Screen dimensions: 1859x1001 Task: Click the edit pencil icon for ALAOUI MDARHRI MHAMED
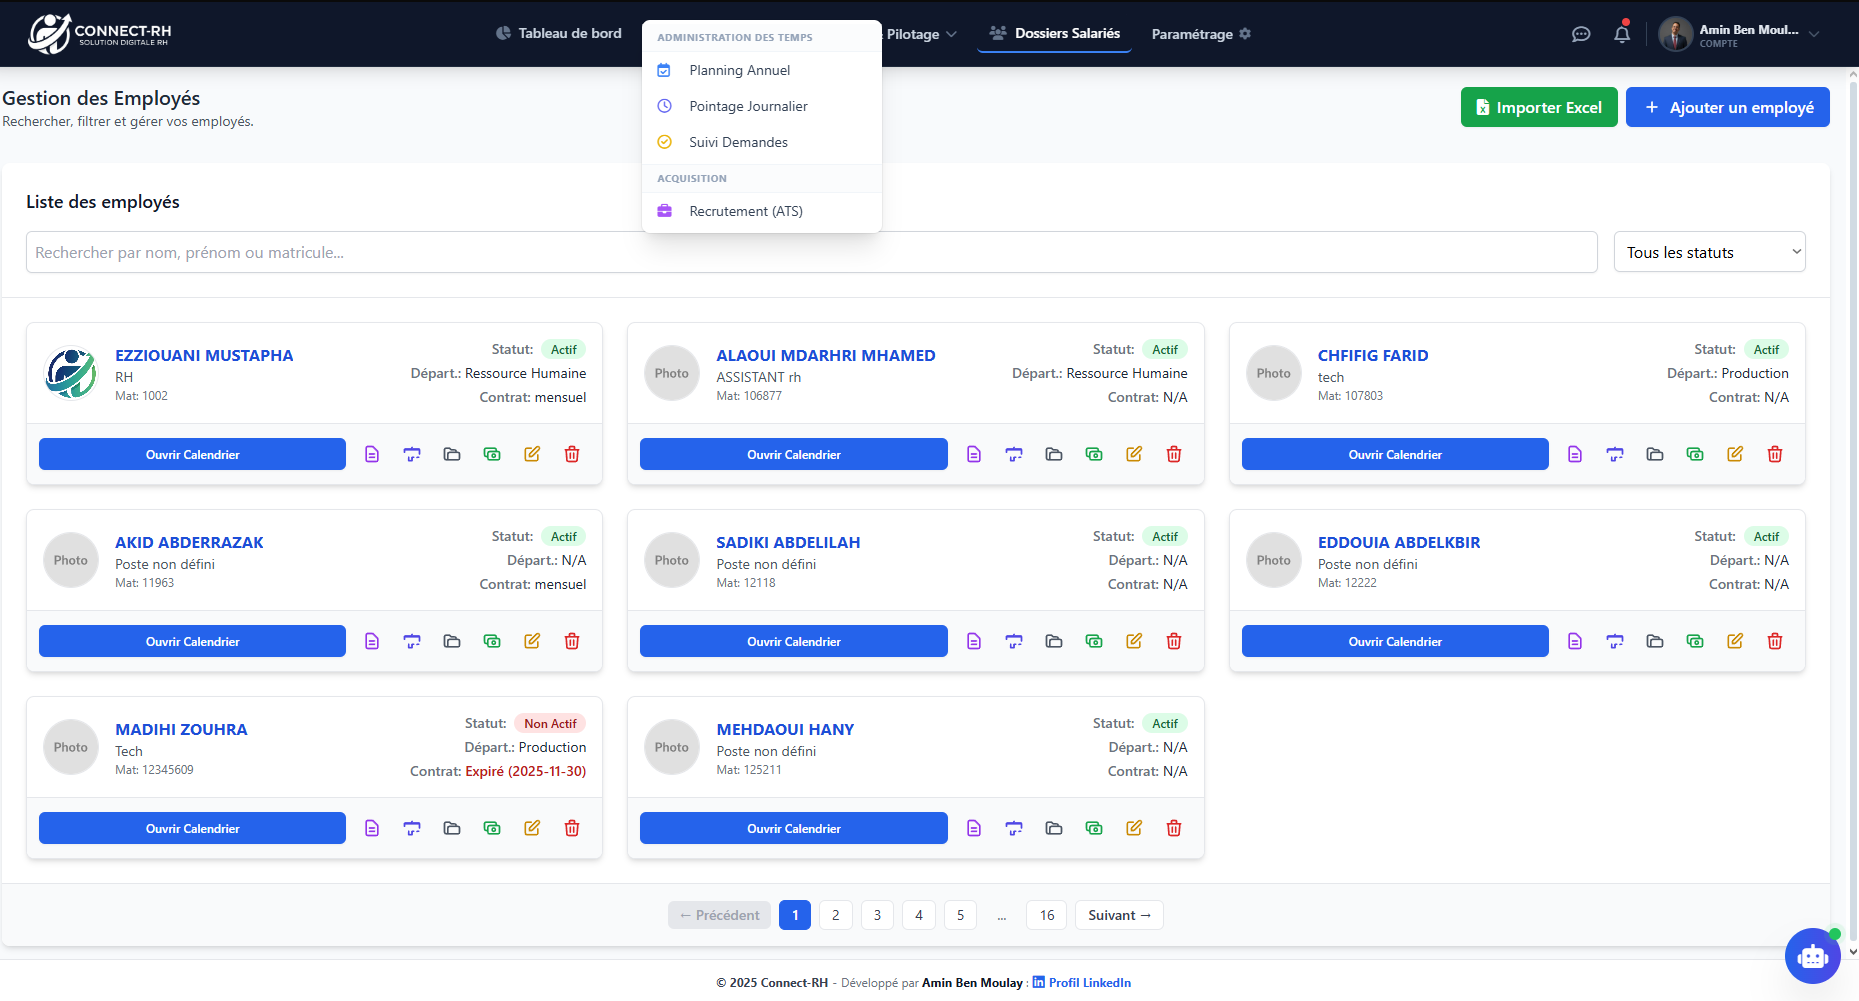[1134, 454]
